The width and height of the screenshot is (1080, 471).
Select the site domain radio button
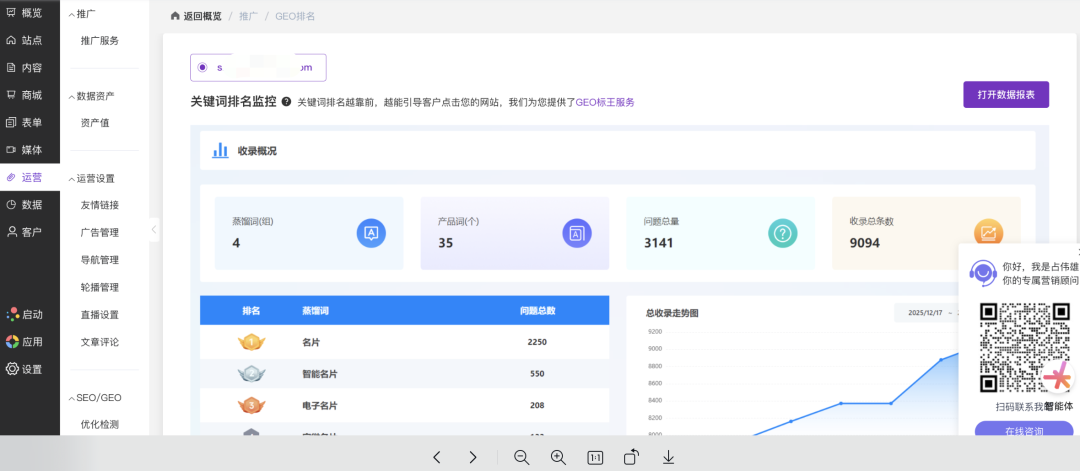tap(203, 67)
